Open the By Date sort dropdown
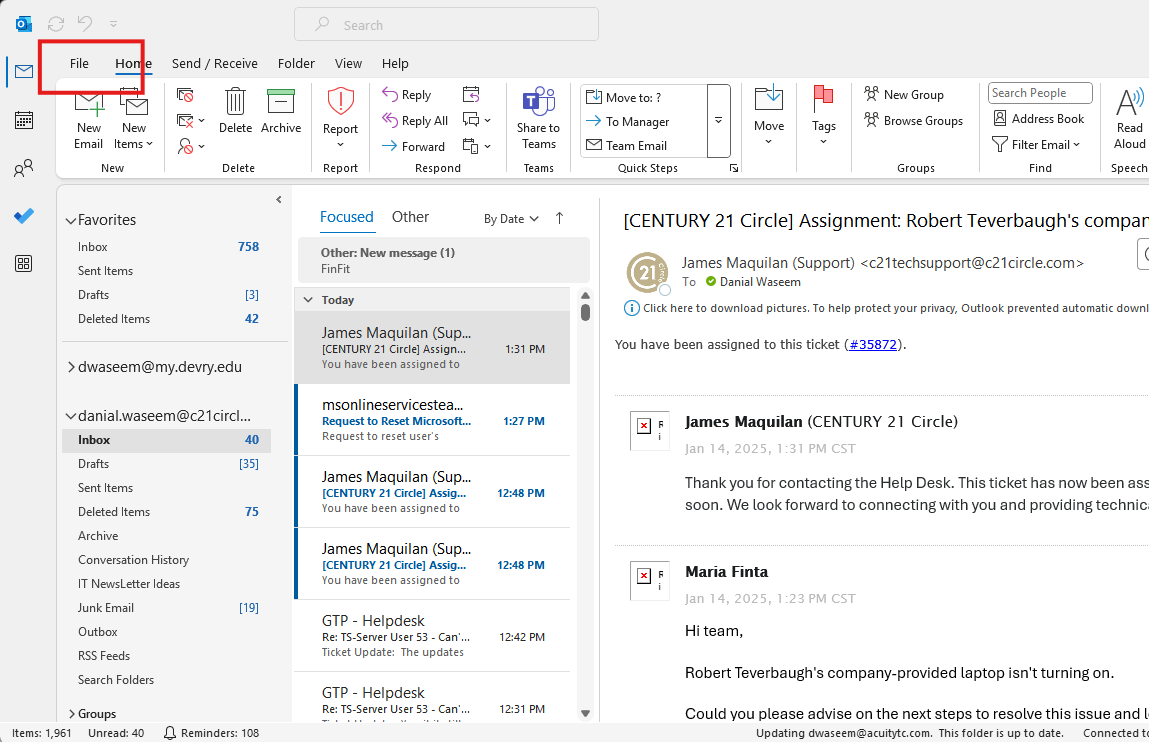 click(x=511, y=219)
